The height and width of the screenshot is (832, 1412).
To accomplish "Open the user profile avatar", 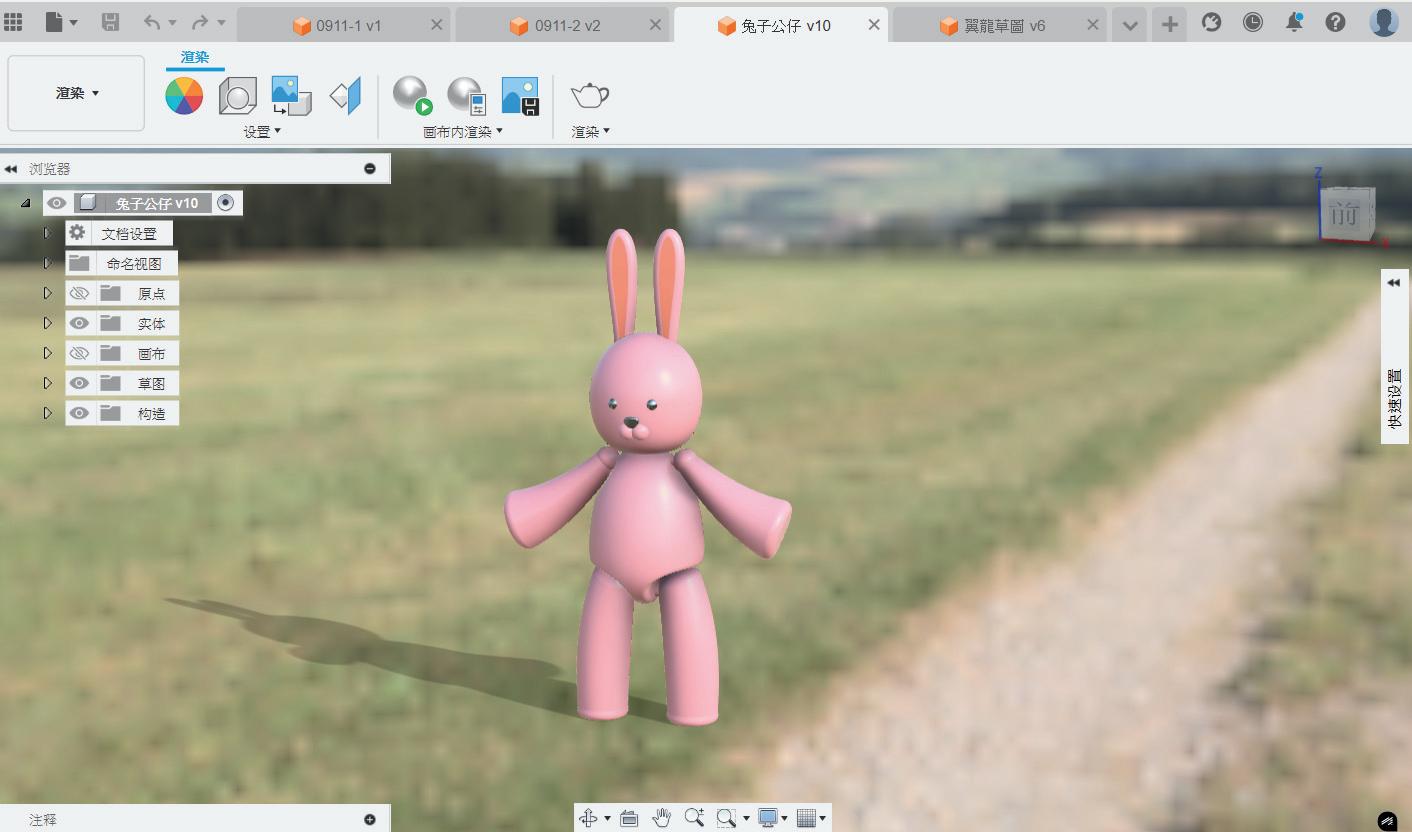I will [1384, 21].
